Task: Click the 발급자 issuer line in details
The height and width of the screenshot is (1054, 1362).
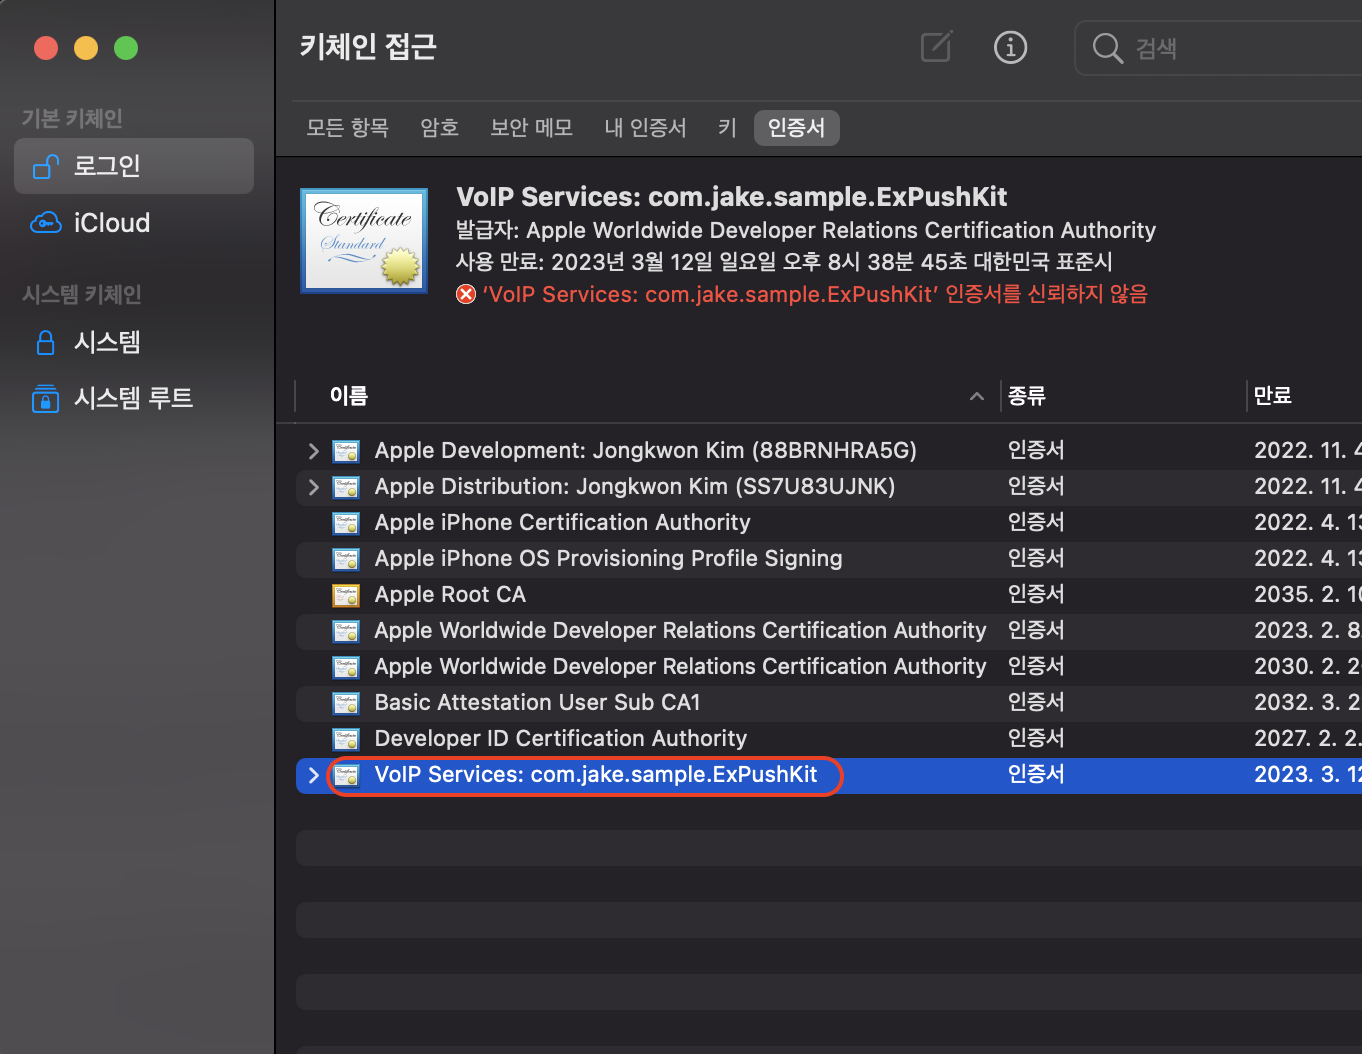Action: pos(806,231)
